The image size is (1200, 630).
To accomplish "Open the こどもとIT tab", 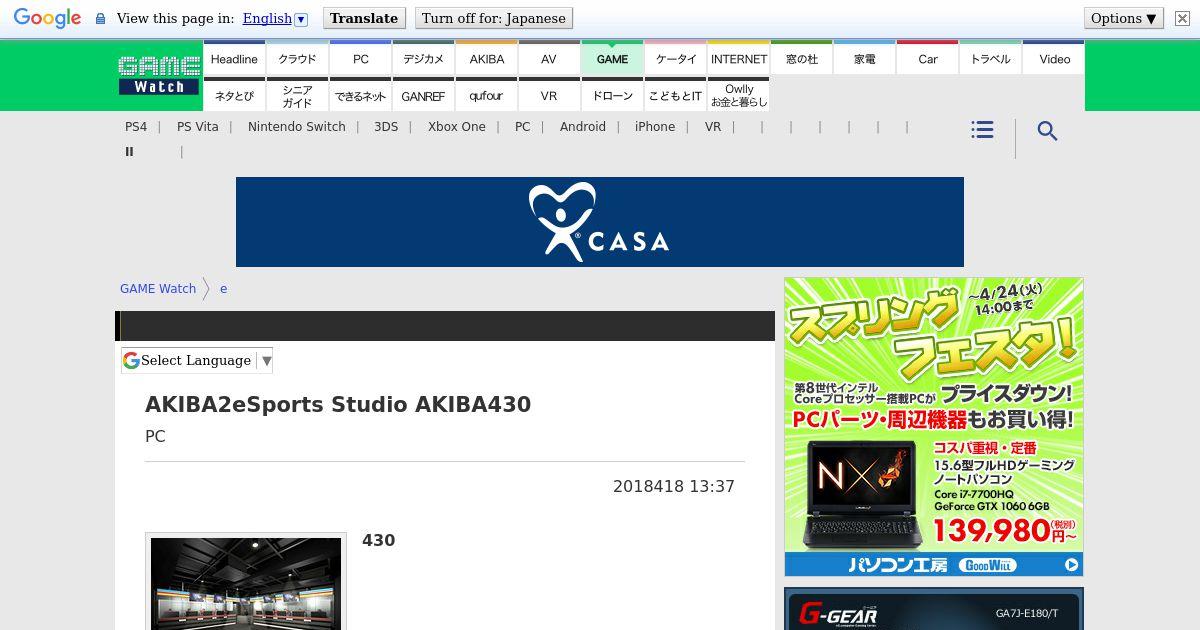I will click(x=675, y=96).
